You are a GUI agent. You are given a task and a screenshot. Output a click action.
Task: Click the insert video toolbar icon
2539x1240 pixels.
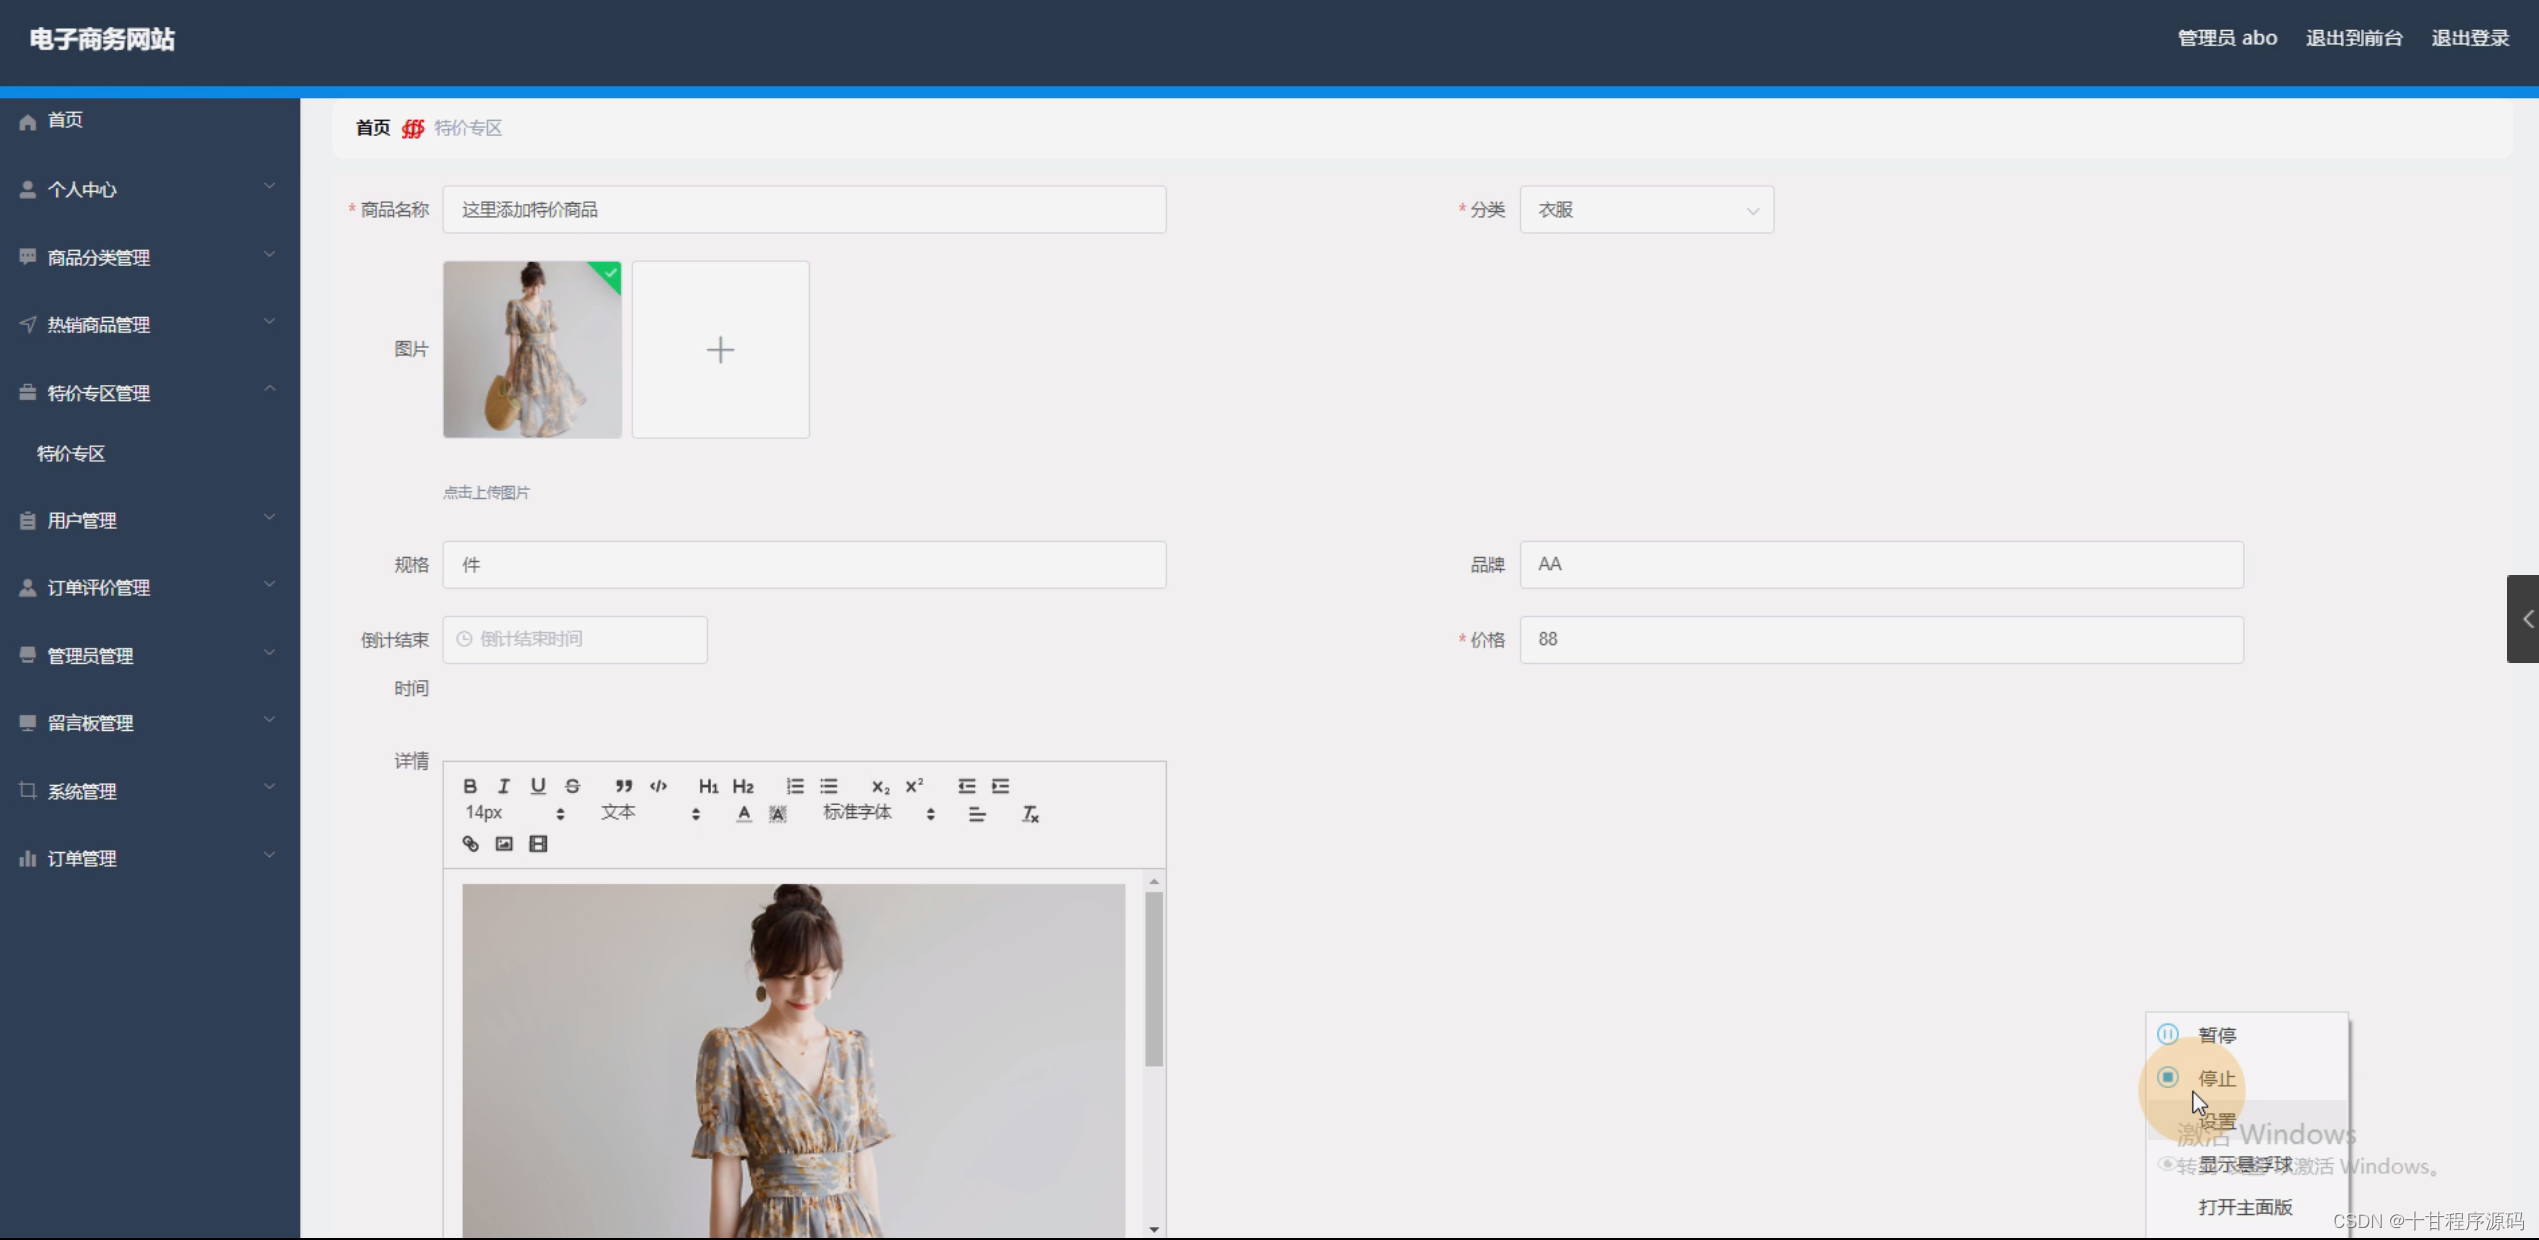point(538,844)
